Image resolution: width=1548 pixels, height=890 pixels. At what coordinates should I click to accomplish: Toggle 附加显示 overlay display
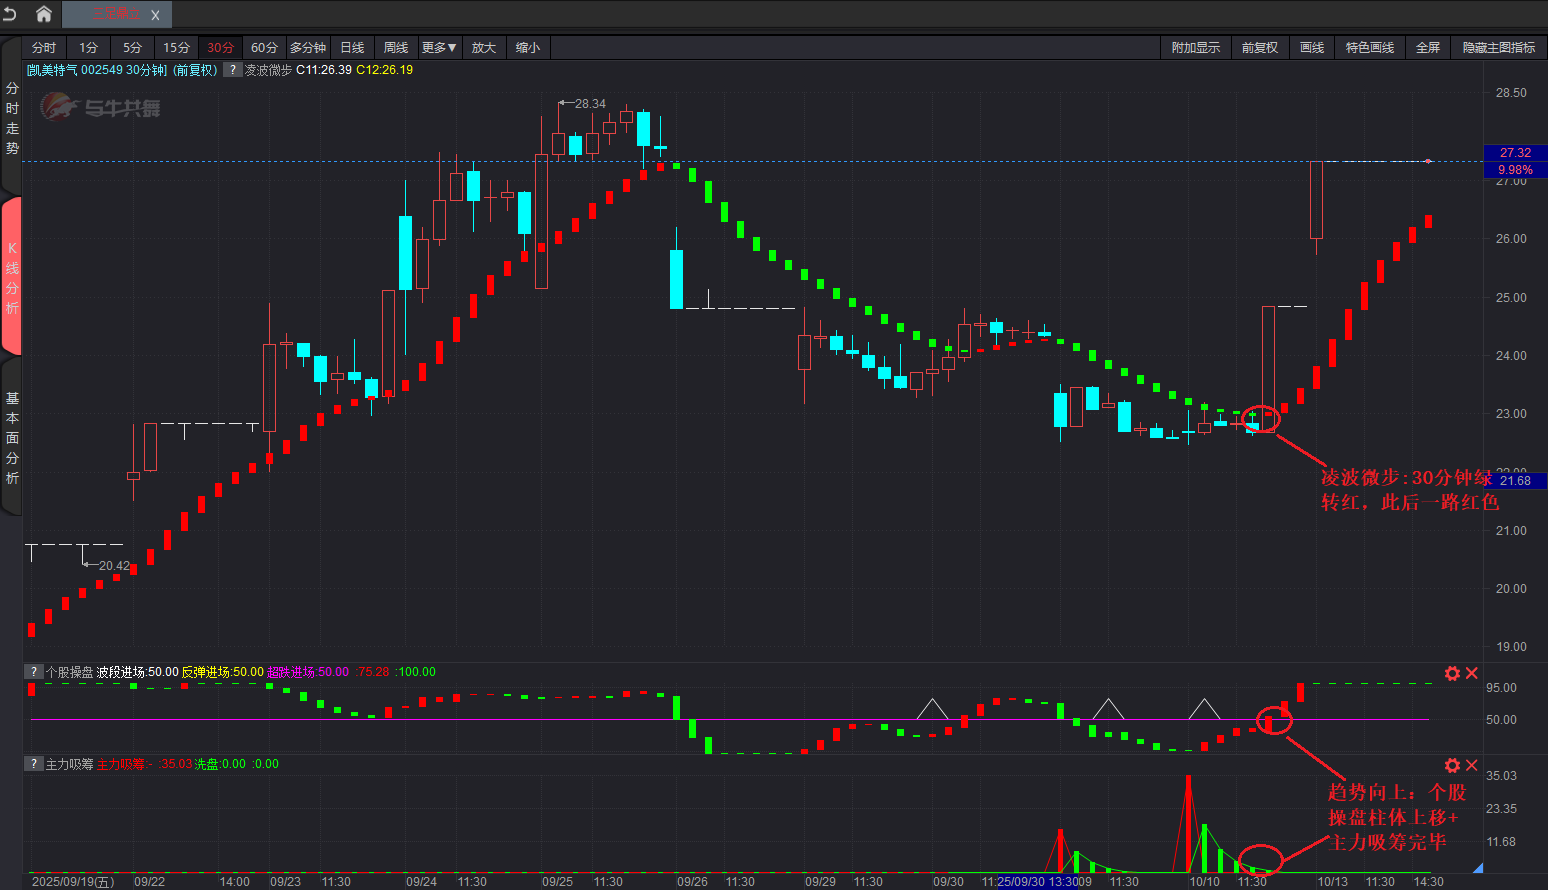1195,48
